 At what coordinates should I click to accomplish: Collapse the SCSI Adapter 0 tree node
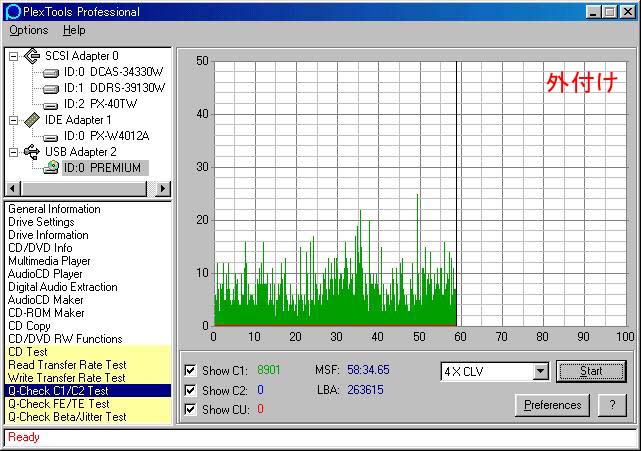(x=13, y=56)
